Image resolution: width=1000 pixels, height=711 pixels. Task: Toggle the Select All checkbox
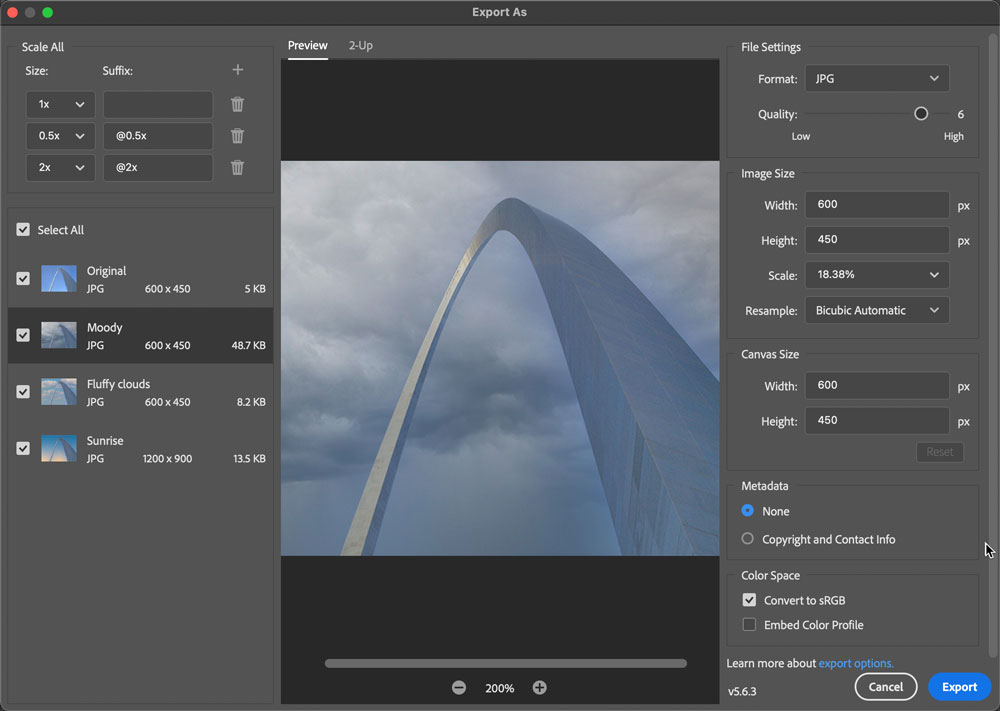tap(23, 230)
